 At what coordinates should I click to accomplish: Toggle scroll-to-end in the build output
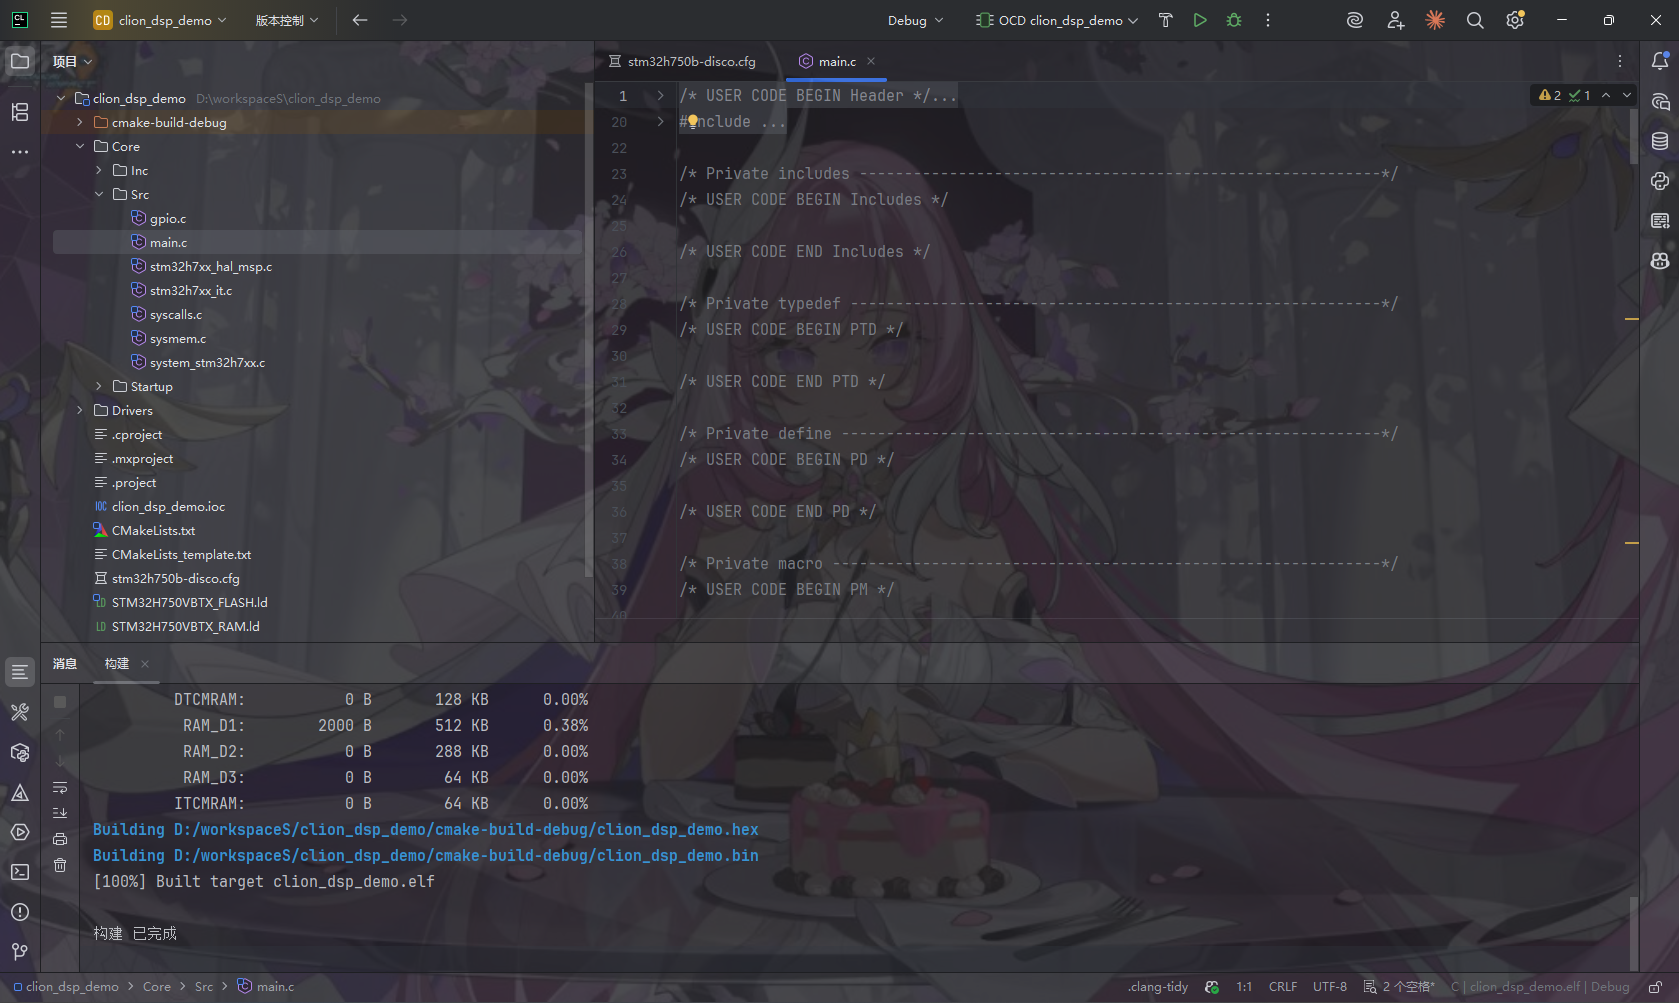[60, 812]
